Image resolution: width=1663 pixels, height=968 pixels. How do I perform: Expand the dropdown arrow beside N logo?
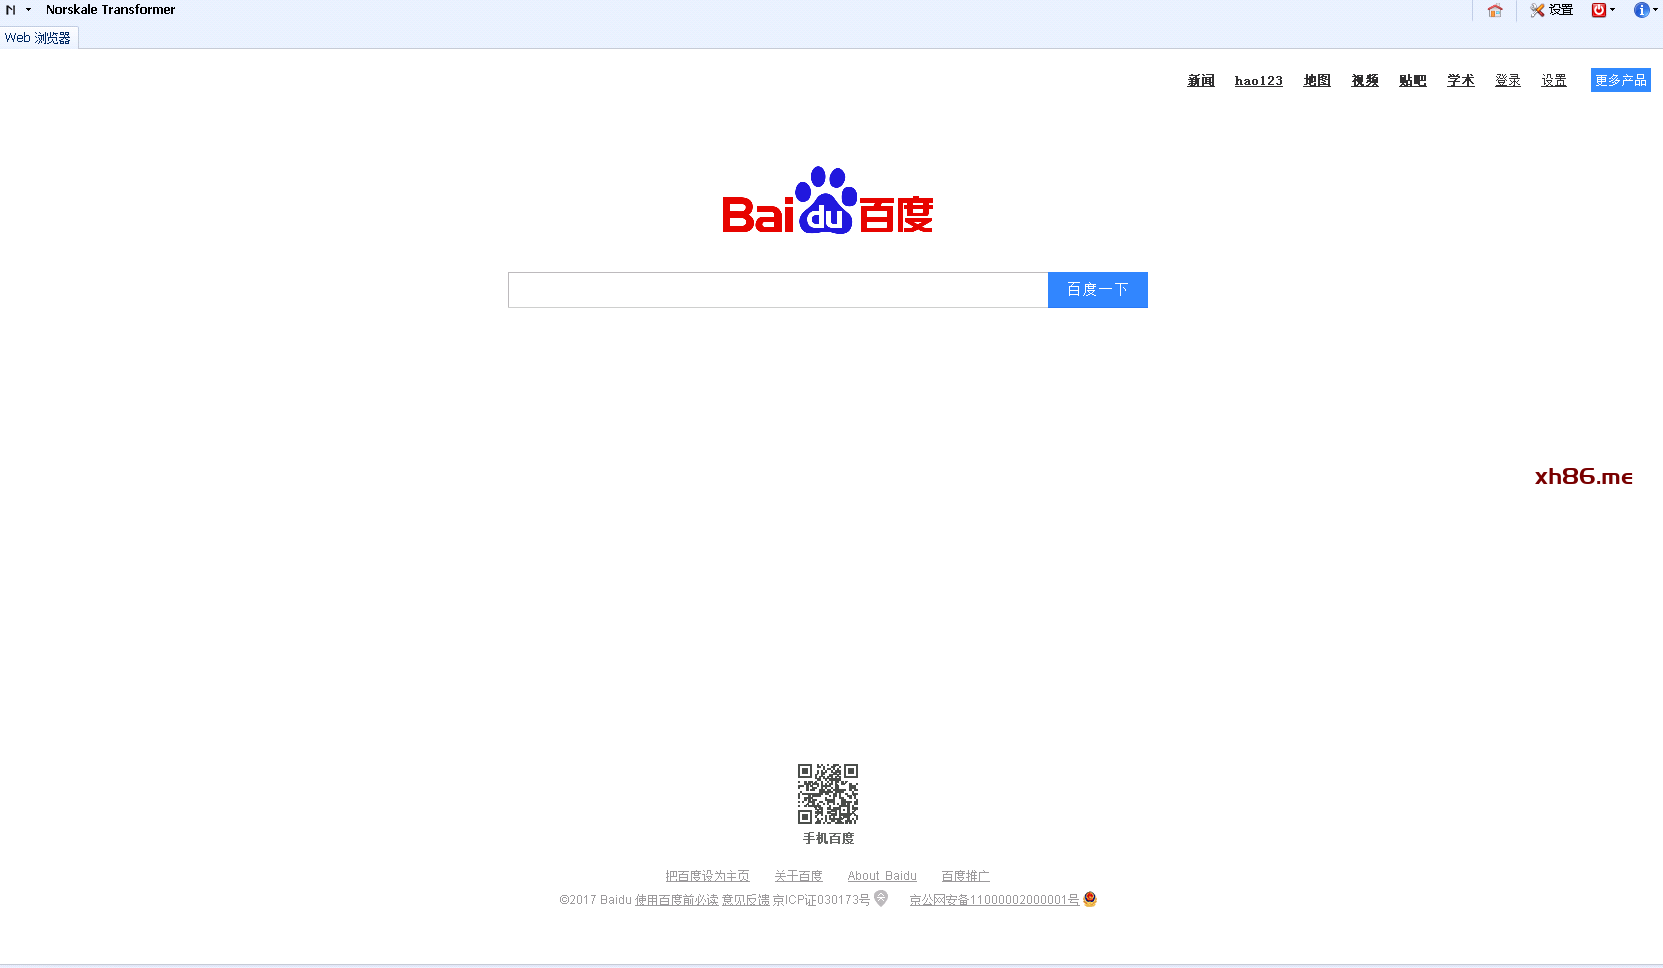point(28,10)
